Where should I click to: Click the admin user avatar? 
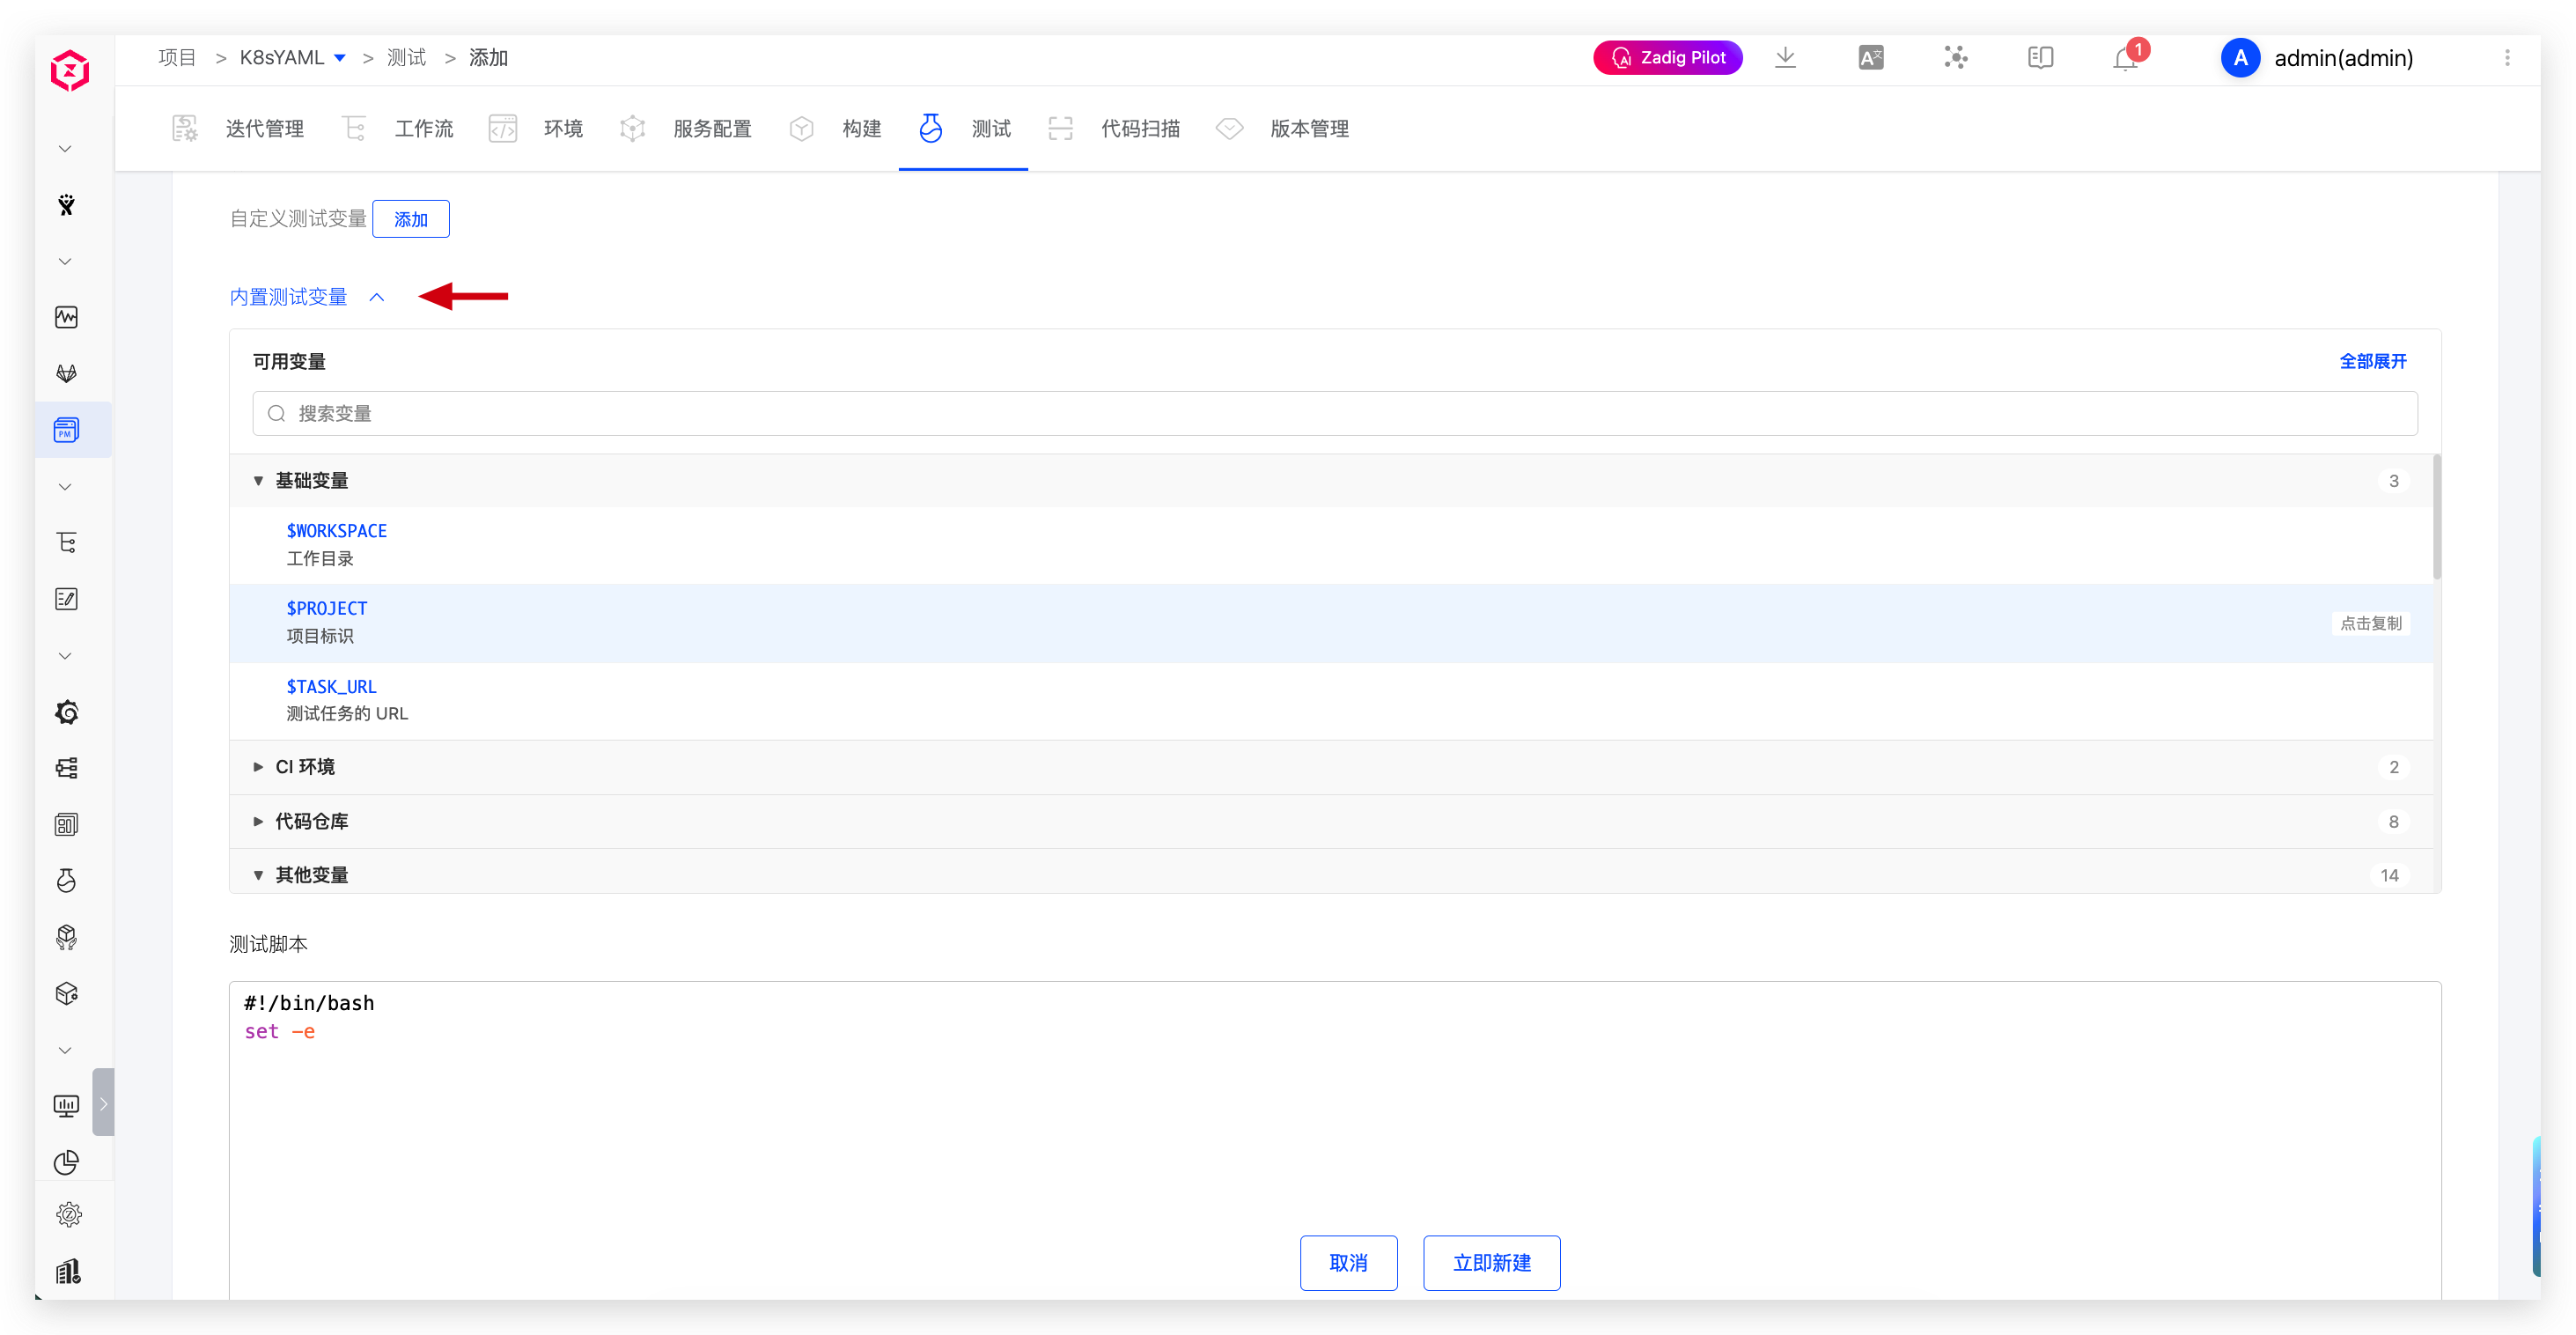click(2240, 58)
